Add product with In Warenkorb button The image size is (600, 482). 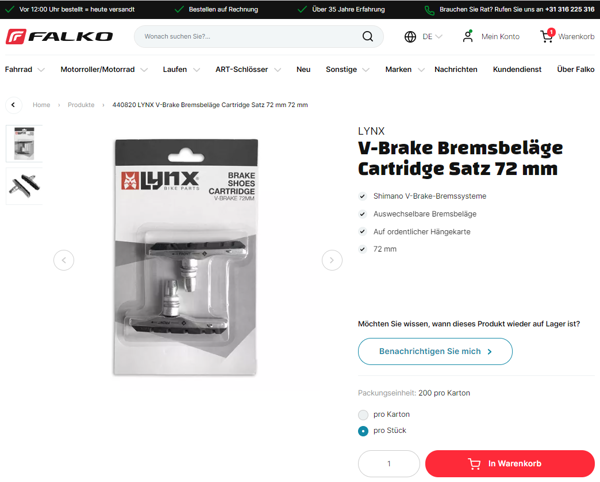[x=510, y=463]
